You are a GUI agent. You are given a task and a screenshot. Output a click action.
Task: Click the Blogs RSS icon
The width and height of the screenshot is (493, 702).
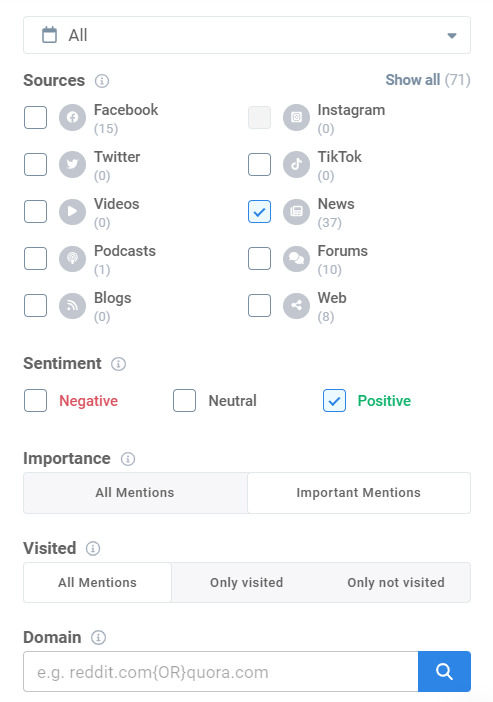(73, 305)
